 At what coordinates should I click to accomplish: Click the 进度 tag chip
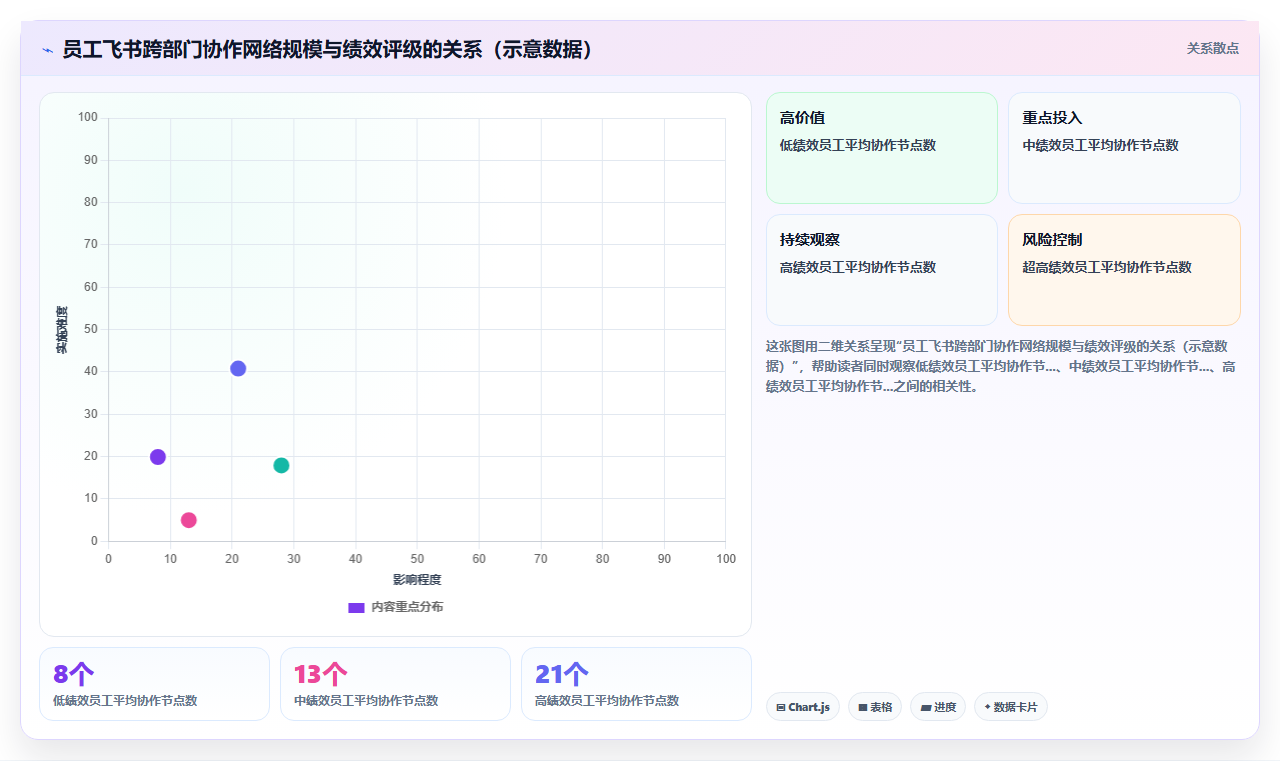938,707
